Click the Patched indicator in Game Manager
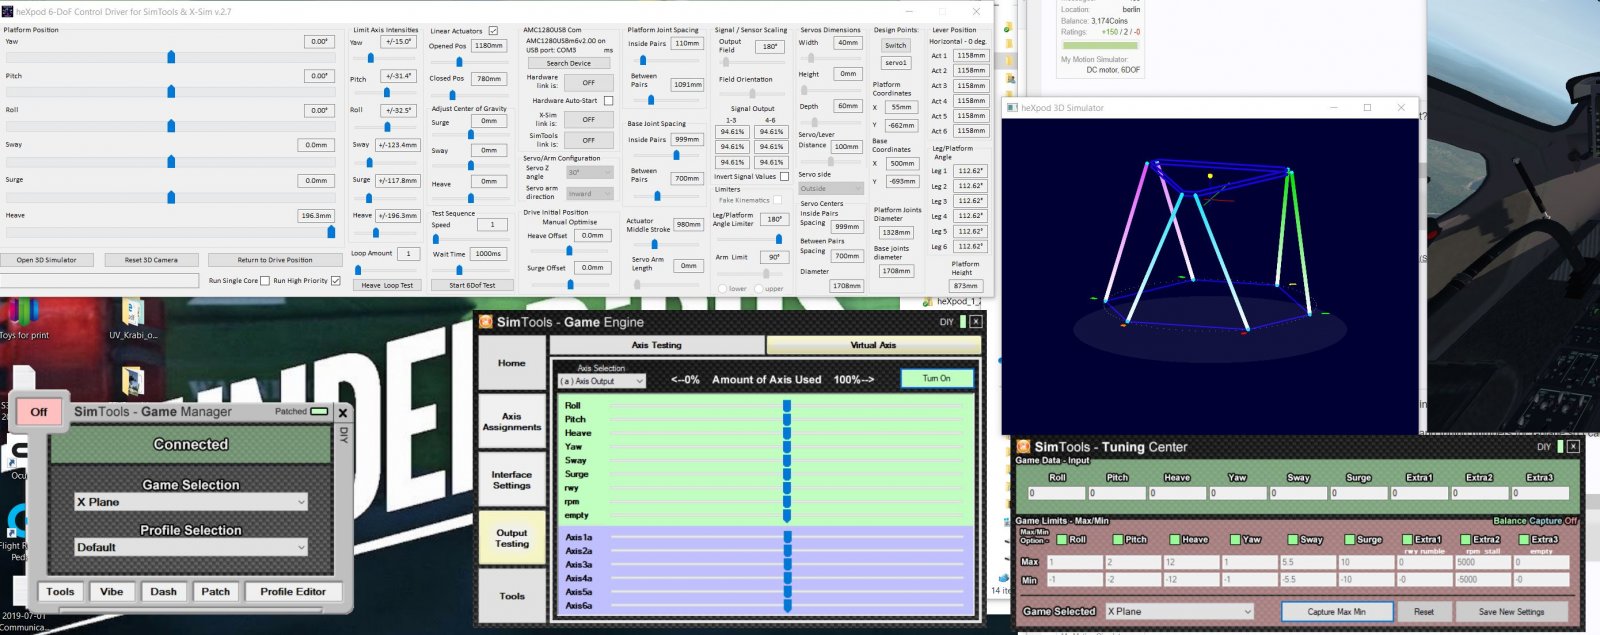 pyautogui.click(x=319, y=411)
